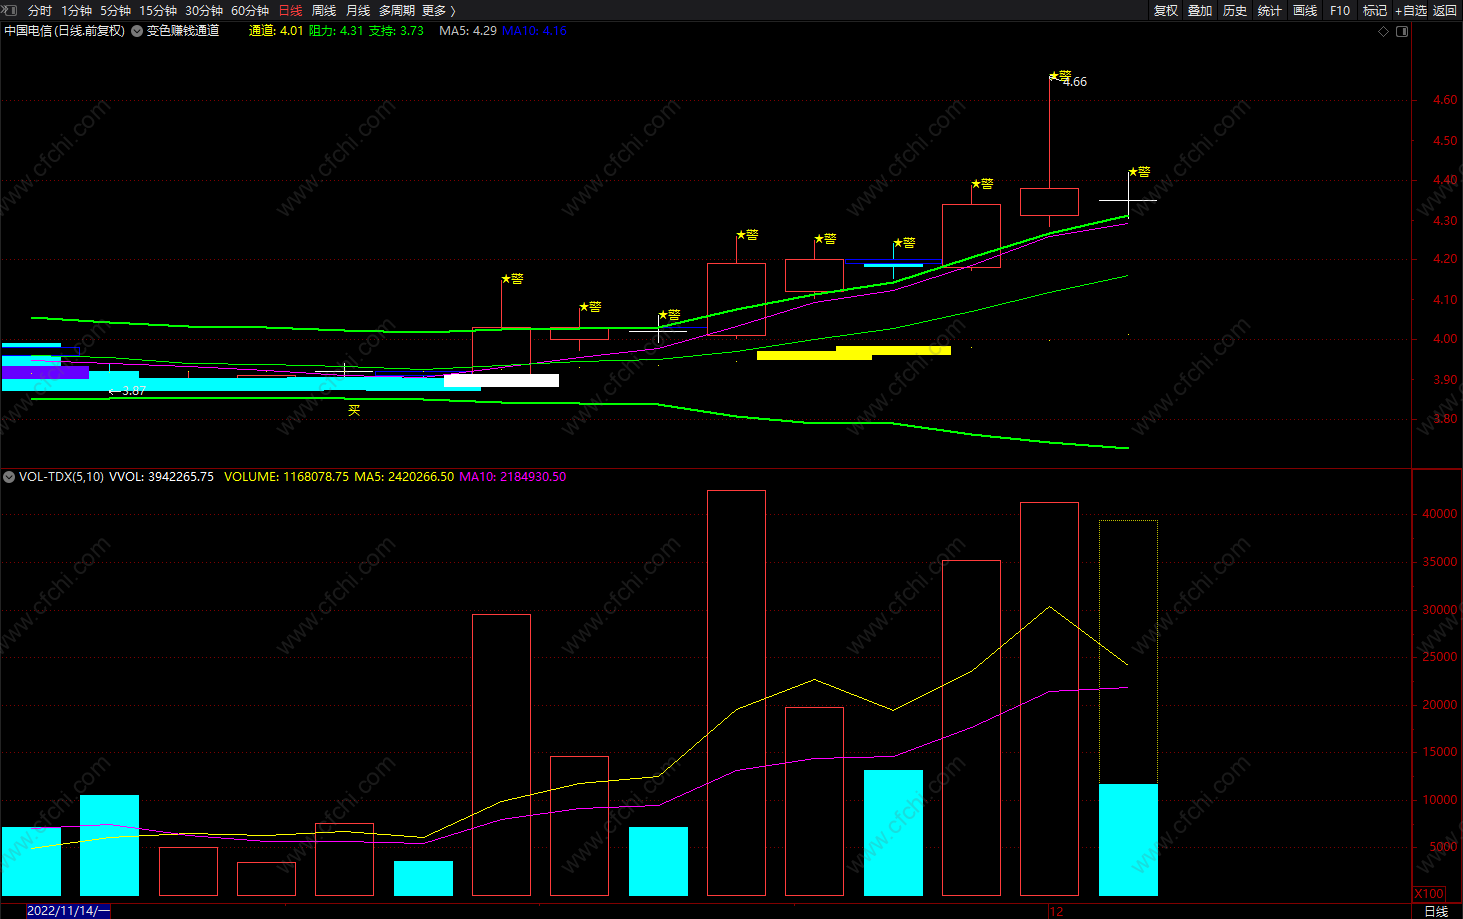This screenshot has height=919, width=1463.
Task: Select the 15分钟 timeframe
Action: [x=158, y=10]
